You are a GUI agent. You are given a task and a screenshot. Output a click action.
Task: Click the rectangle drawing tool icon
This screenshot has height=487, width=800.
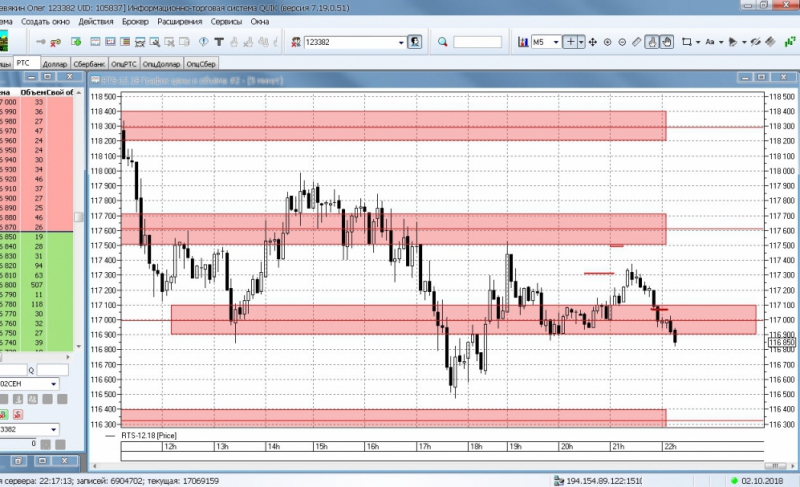click(687, 42)
